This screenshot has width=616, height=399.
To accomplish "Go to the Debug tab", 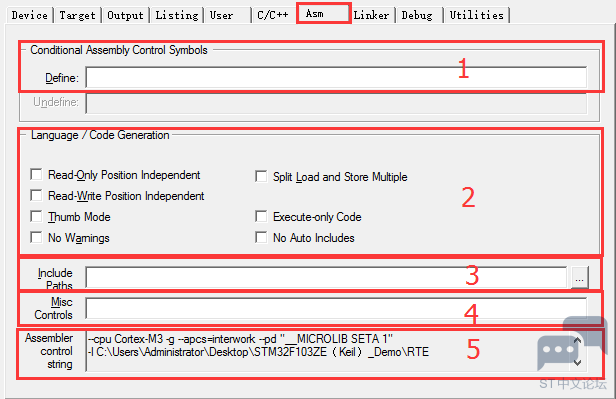I will [x=420, y=15].
